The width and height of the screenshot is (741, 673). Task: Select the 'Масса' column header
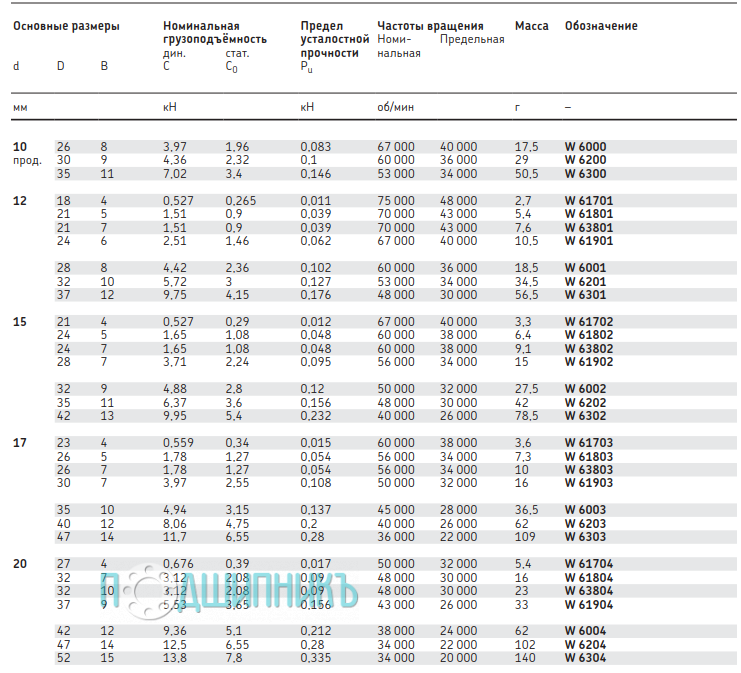[x=532, y=26]
